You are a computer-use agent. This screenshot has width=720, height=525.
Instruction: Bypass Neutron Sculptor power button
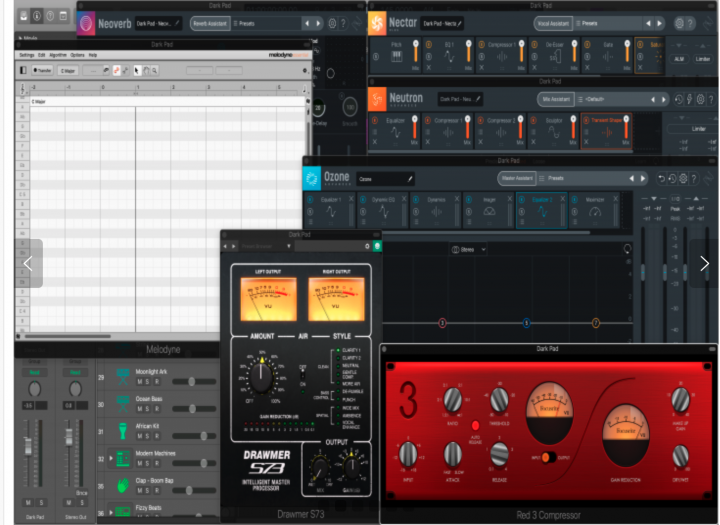[534, 120]
